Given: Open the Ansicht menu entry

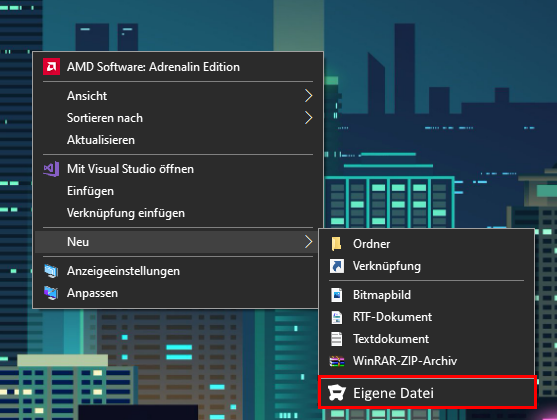Looking at the screenshot, I should [178, 96].
